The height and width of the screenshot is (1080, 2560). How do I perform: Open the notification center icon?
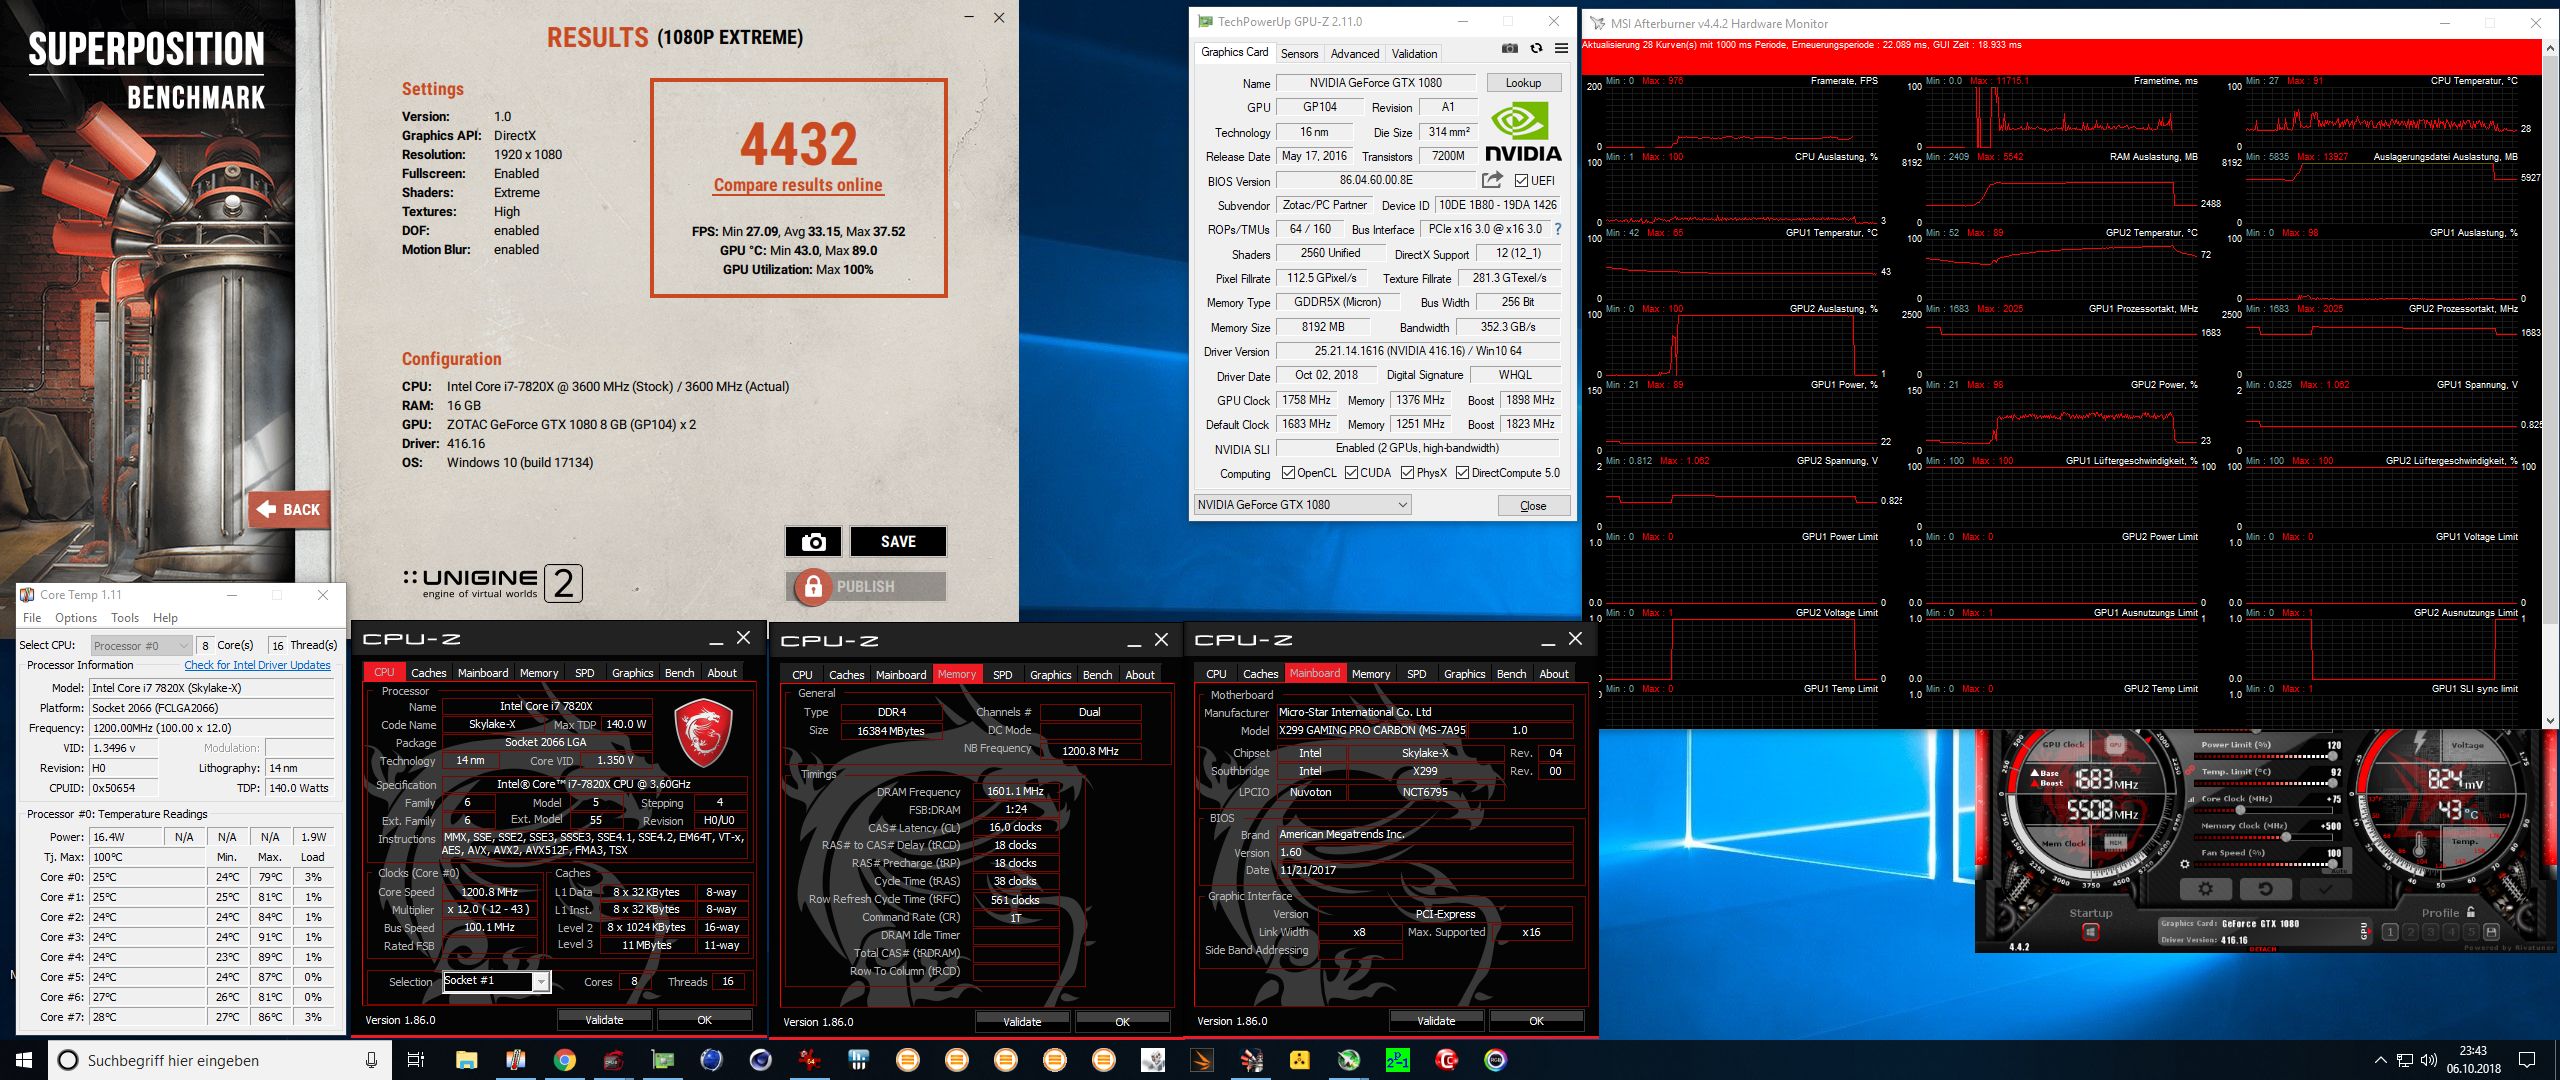(2526, 1060)
